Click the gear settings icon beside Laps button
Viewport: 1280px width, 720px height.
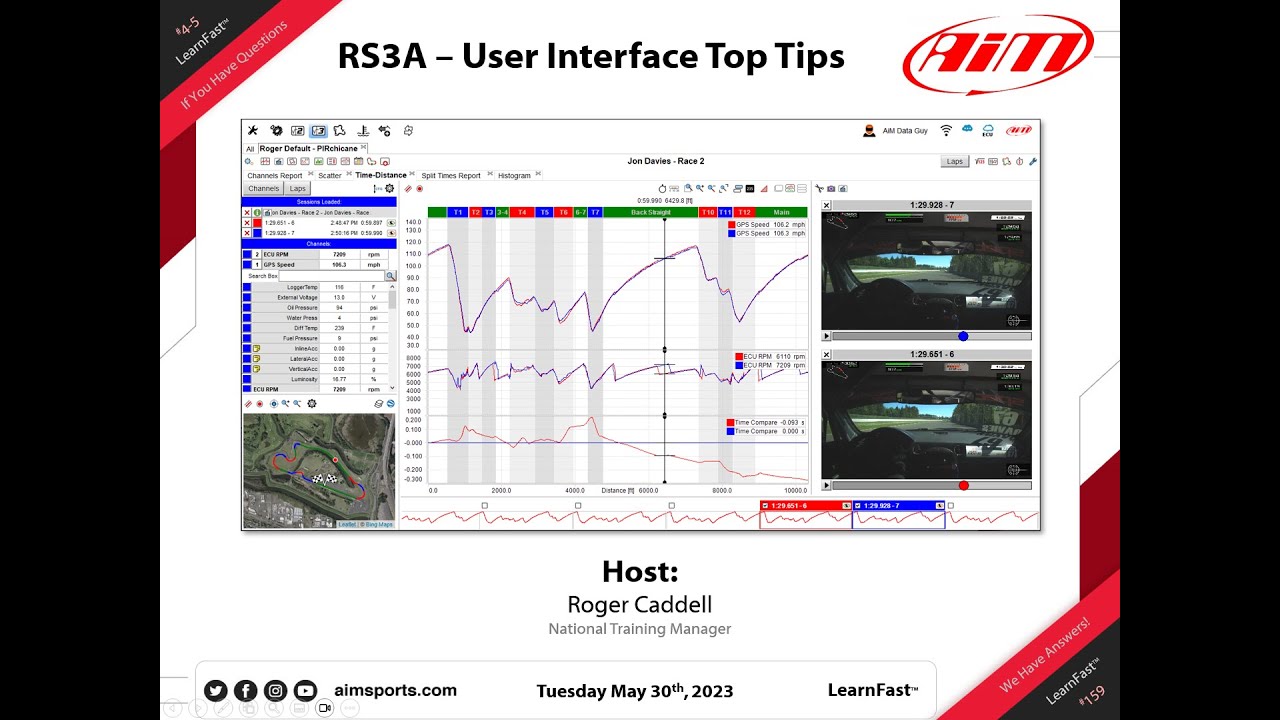point(390,188)
